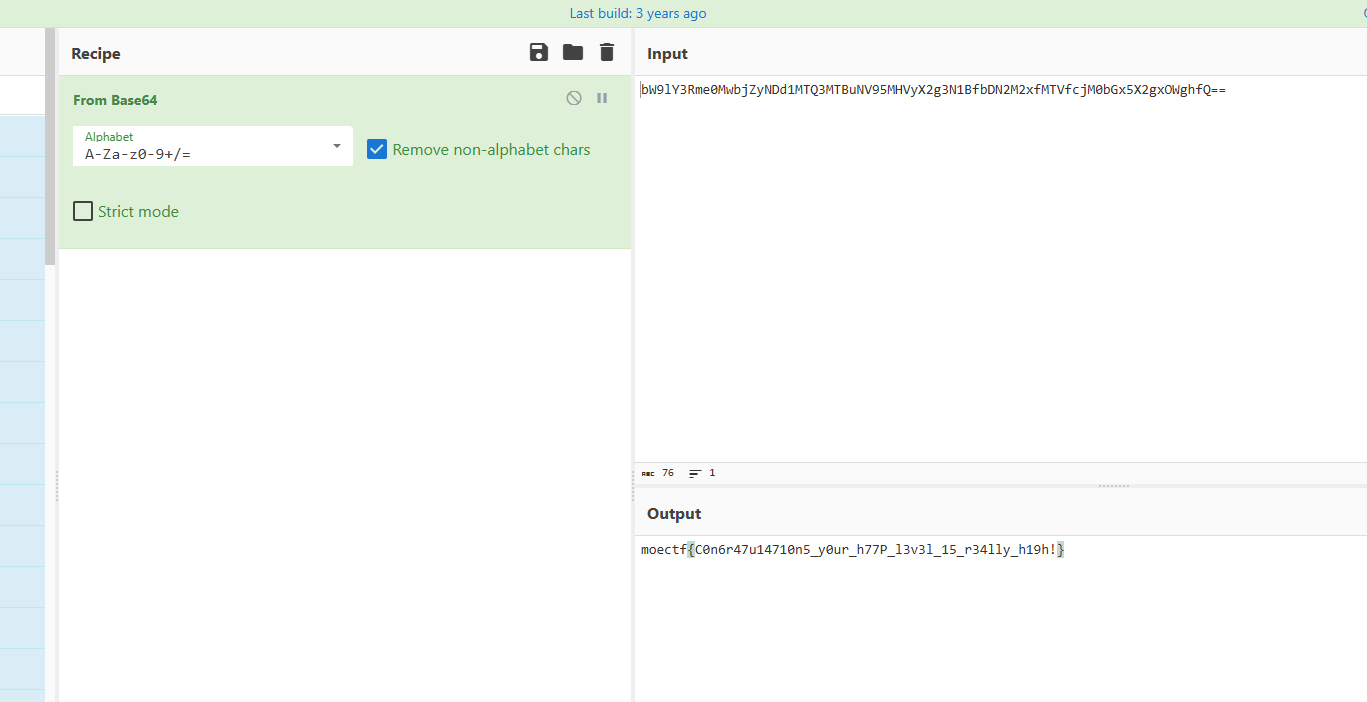Click the Recipe panel heading
The height and width of the screenshot is (702, 1367).
point(96,54)
